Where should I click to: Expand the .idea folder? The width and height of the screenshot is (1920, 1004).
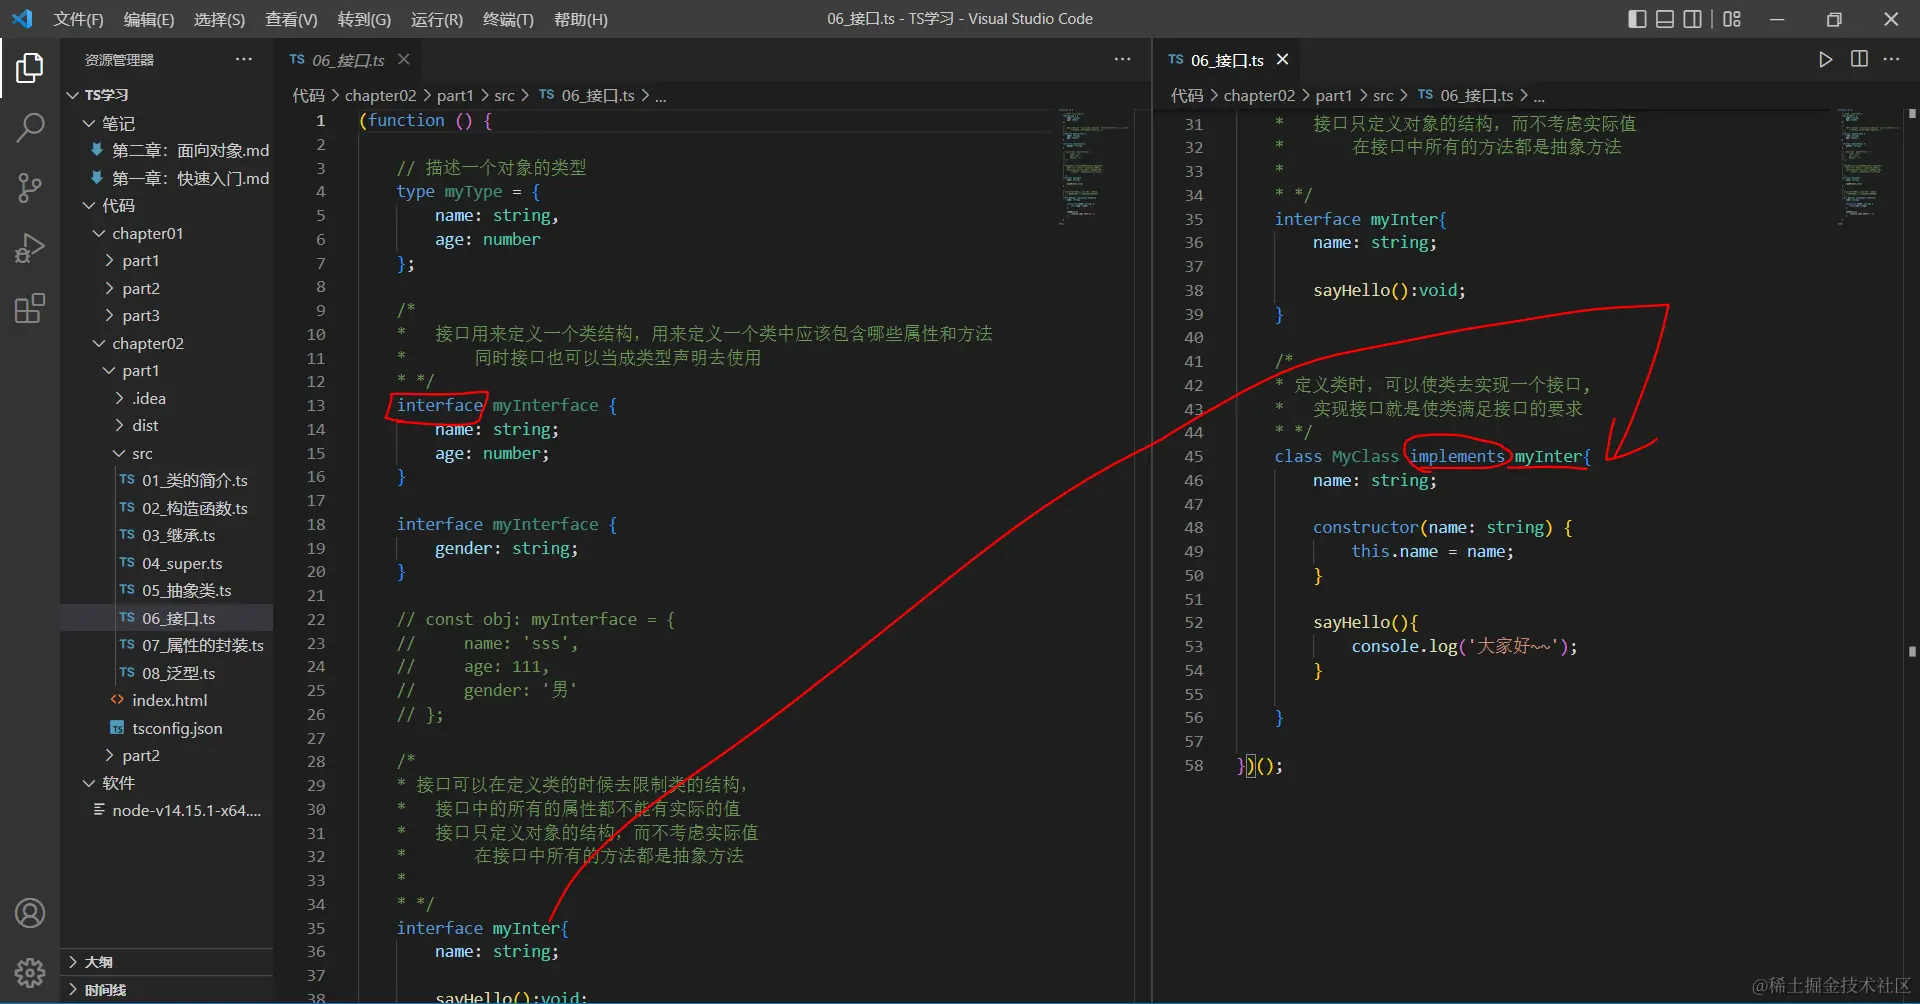[x=166, y=398]
